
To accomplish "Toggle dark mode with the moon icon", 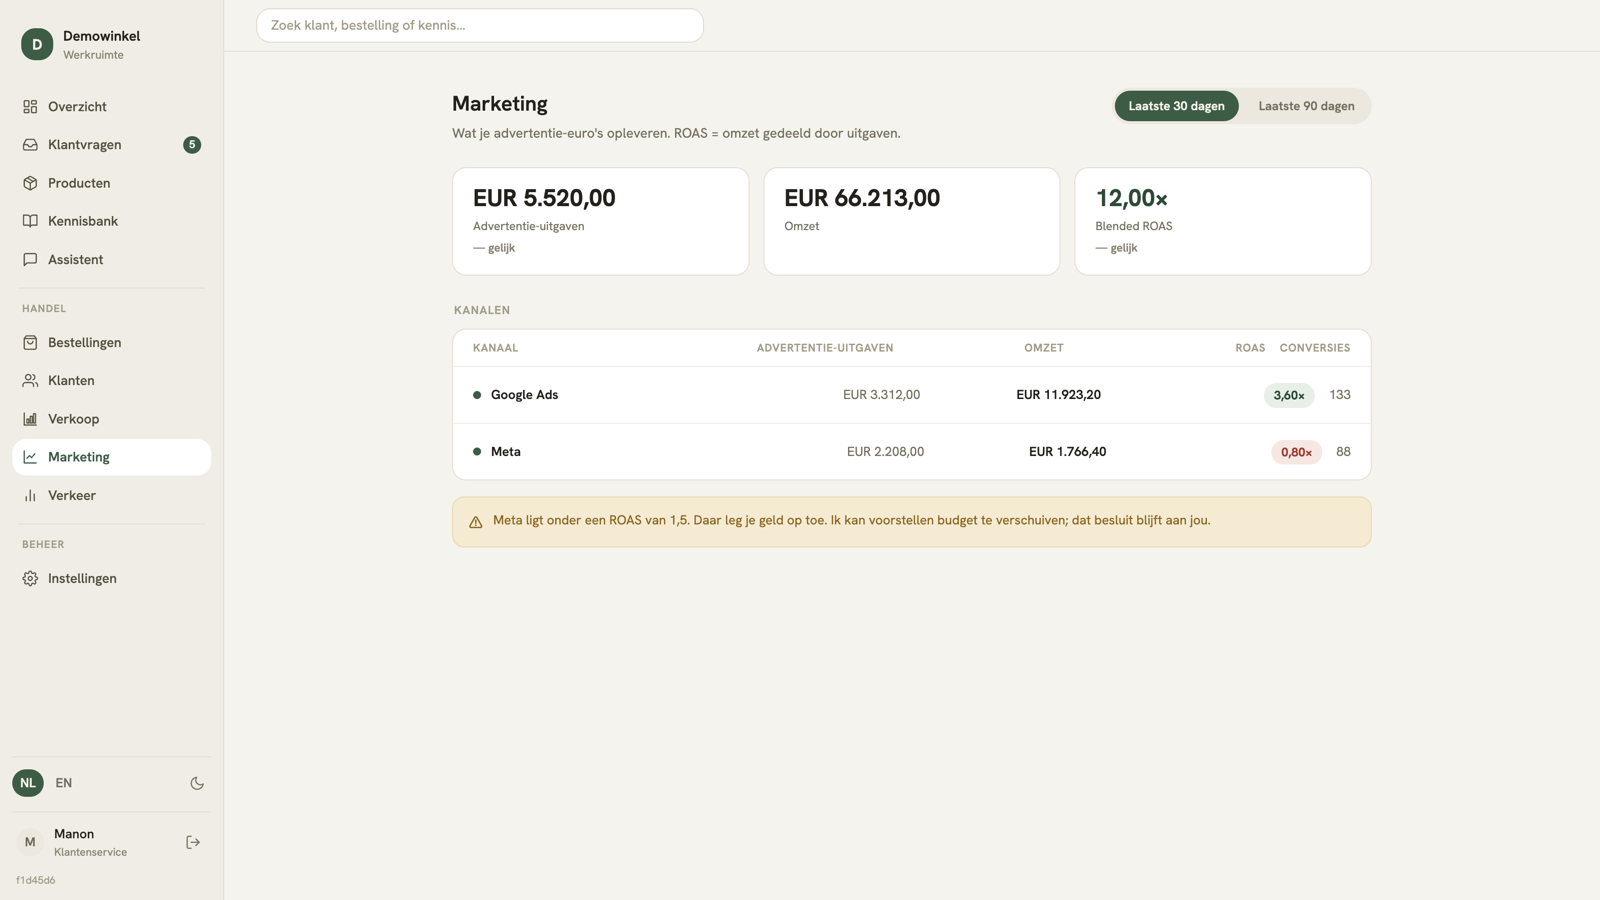I will point(197,784).
